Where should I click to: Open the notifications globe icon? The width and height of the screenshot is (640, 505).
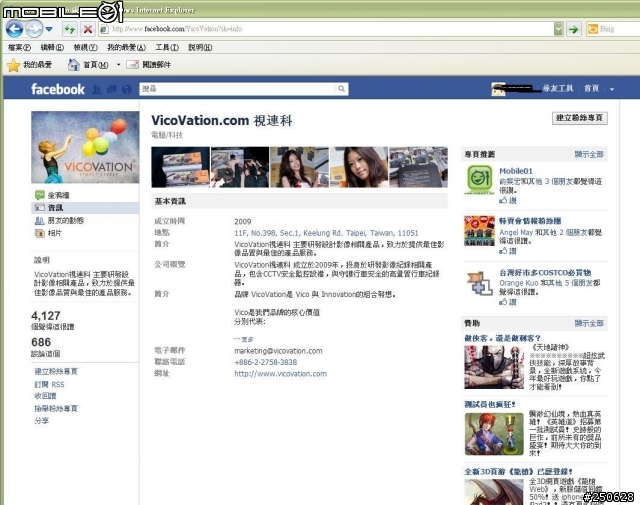pyautogui.click(x=127, y=89)
